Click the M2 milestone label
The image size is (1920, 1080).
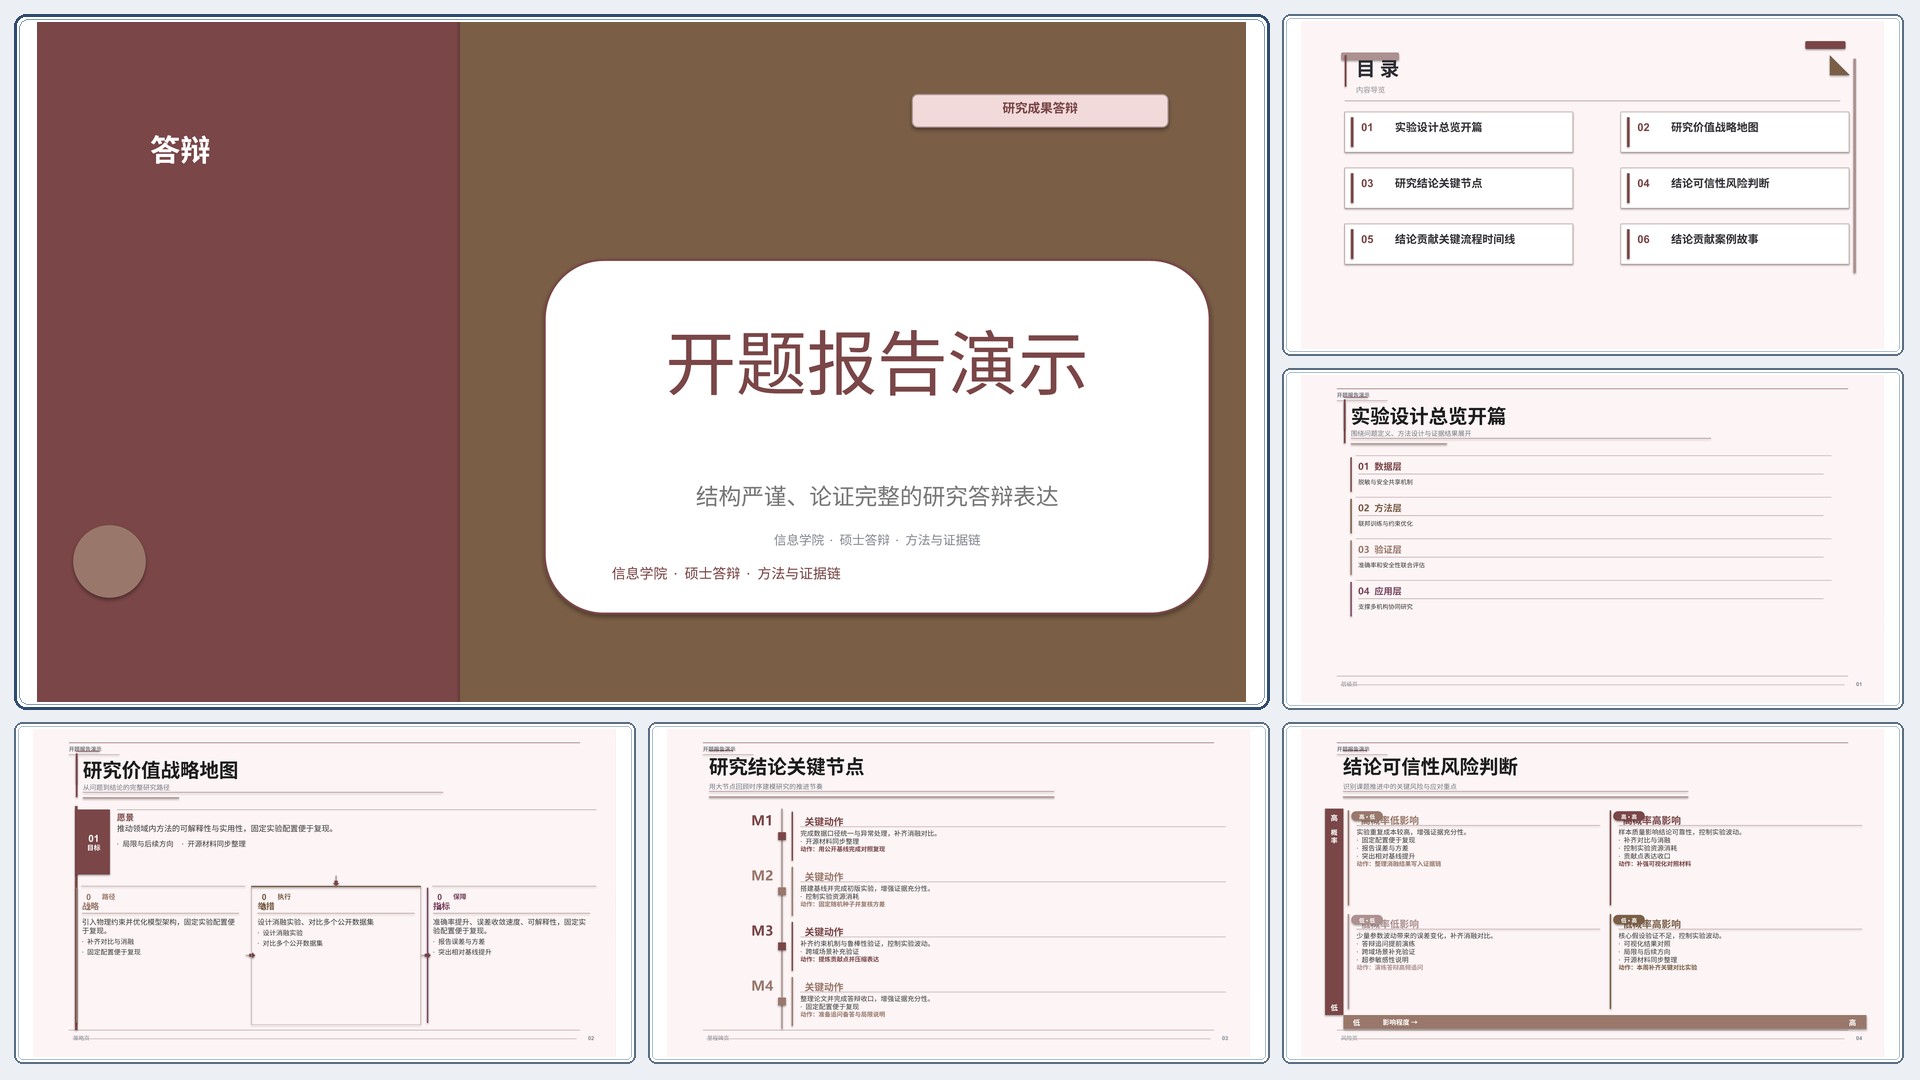[x=762, y=876]
